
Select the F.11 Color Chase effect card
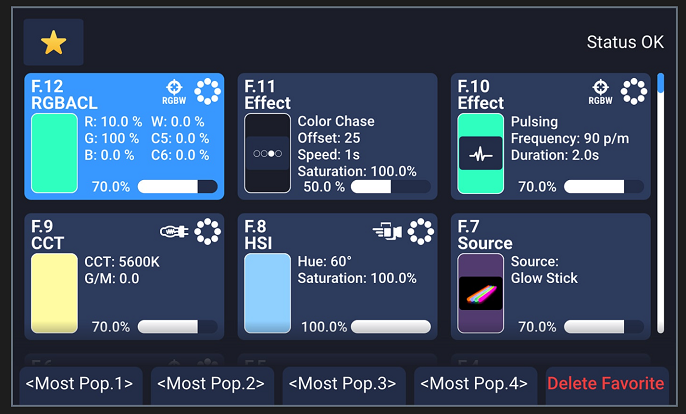[337, 137]
